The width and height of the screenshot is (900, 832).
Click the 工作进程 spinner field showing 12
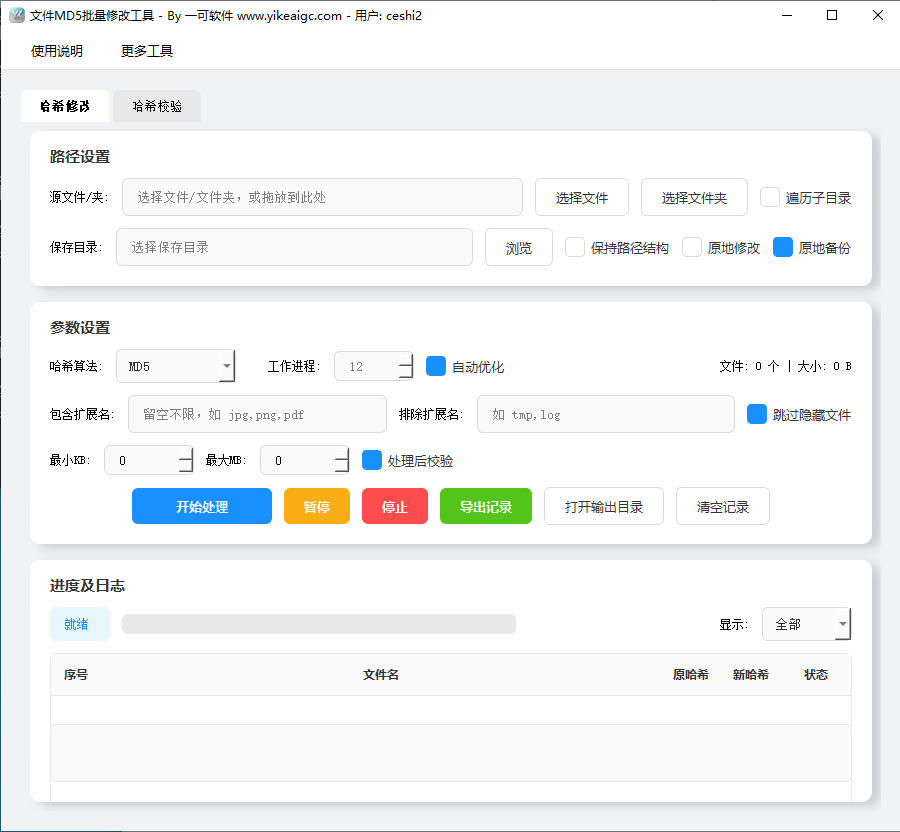(373, 366)
